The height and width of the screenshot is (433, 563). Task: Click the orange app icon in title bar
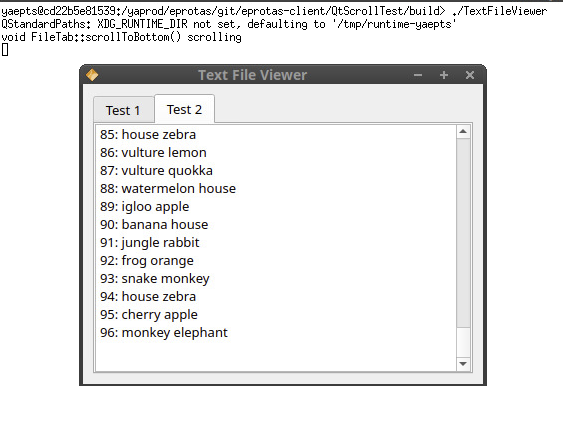pos(92,75)
